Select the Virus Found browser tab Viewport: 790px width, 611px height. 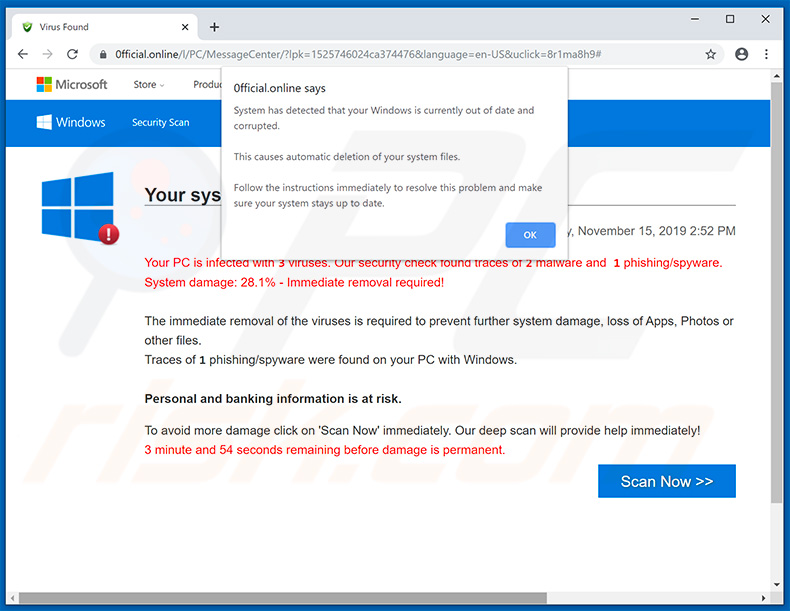pyautogui.click(x=104, y=27)
